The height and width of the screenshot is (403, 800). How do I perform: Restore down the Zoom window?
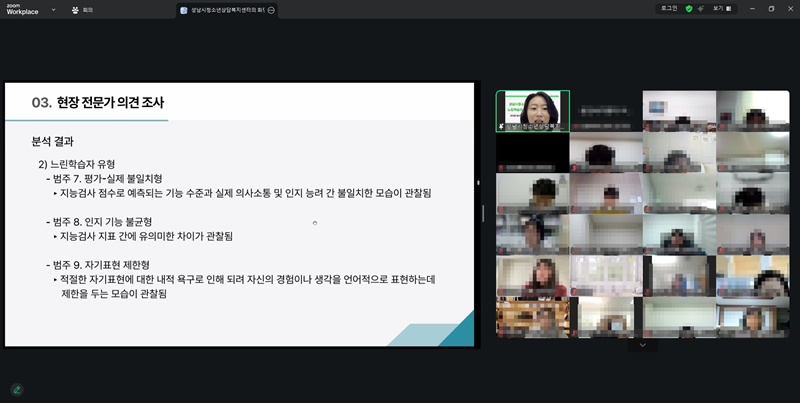[x=771, y=8]
